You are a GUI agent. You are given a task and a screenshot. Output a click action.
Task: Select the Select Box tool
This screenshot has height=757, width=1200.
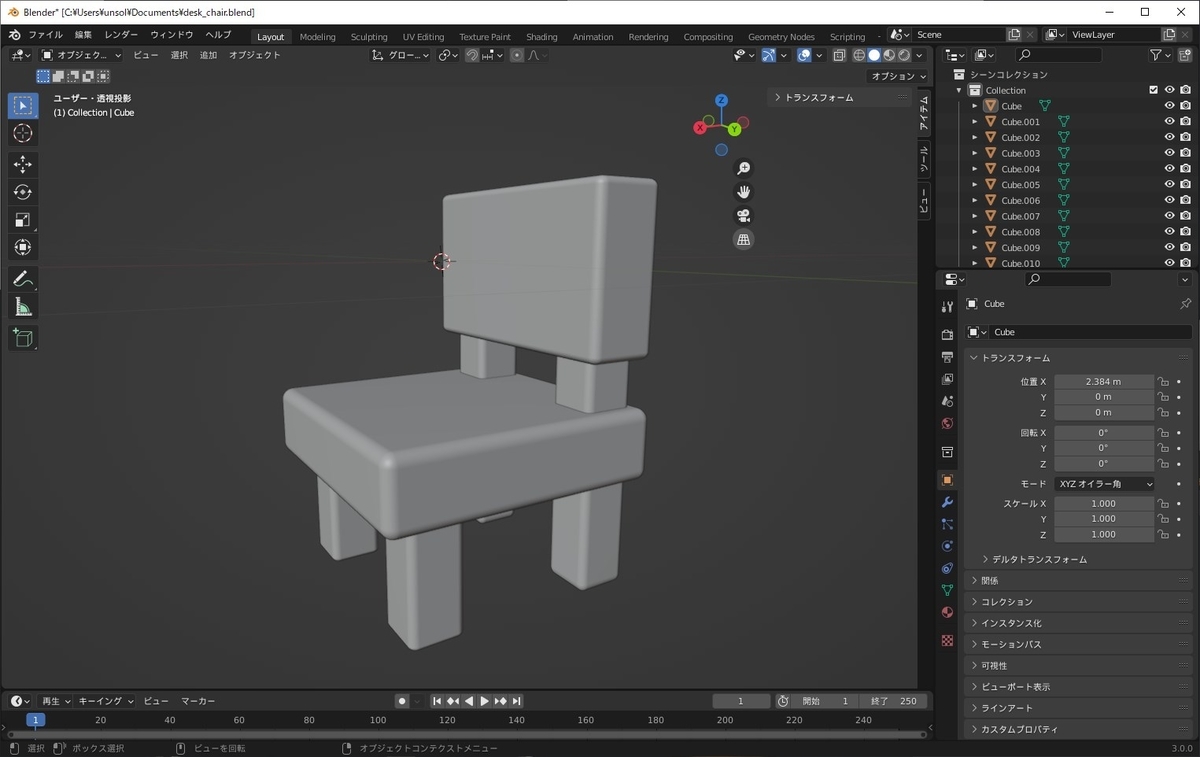(23, 105)
